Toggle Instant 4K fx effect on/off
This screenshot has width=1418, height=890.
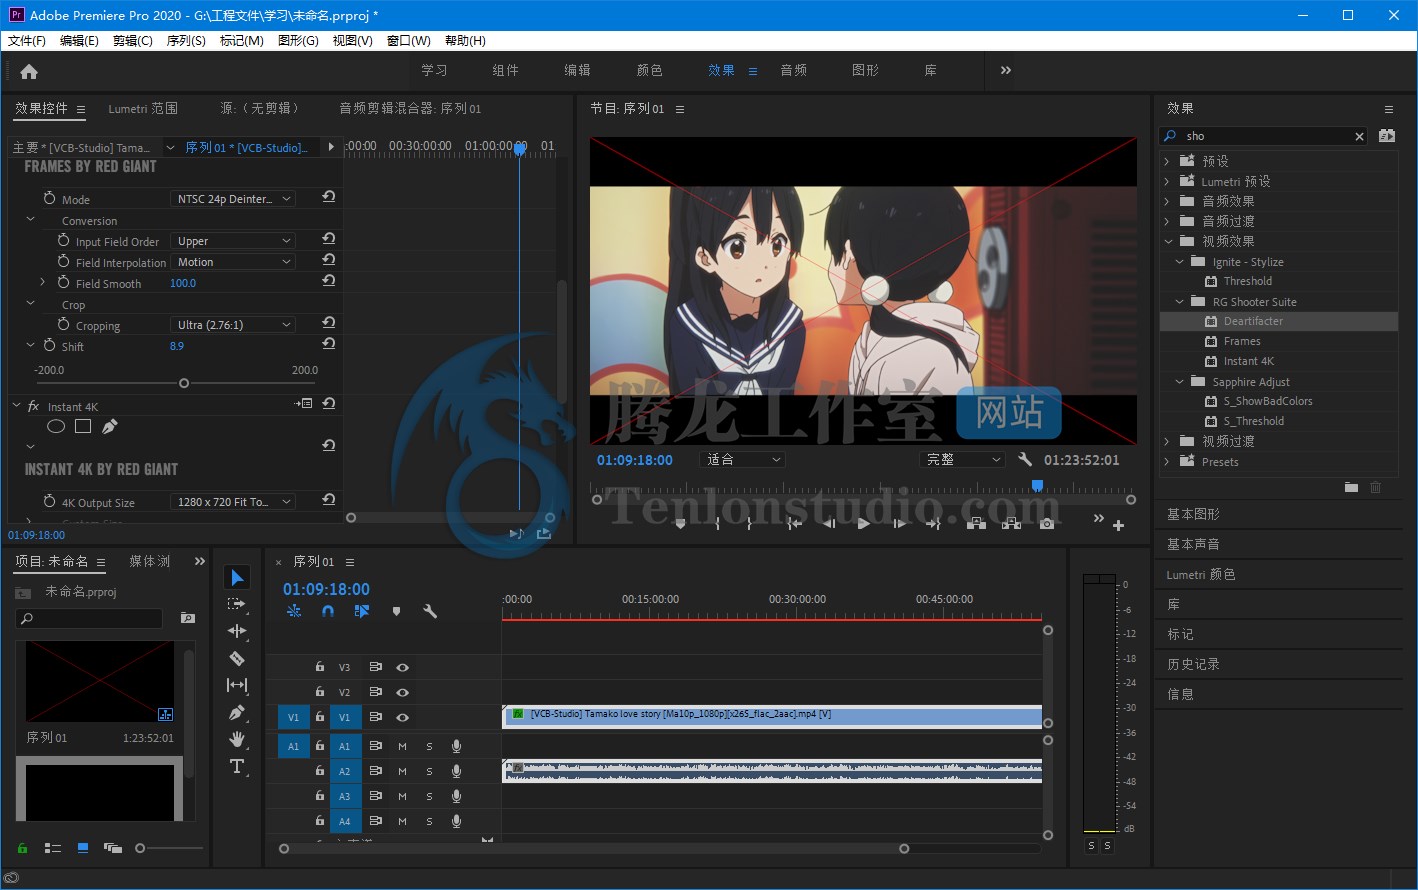click(33, 406)
